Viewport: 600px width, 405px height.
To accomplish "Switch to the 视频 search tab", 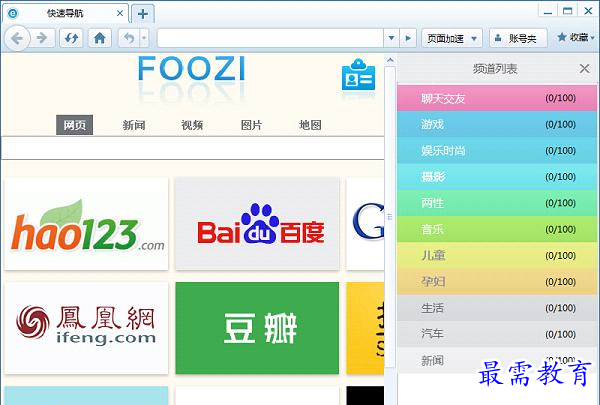I will pyautogui.click(x=192, y=125).
